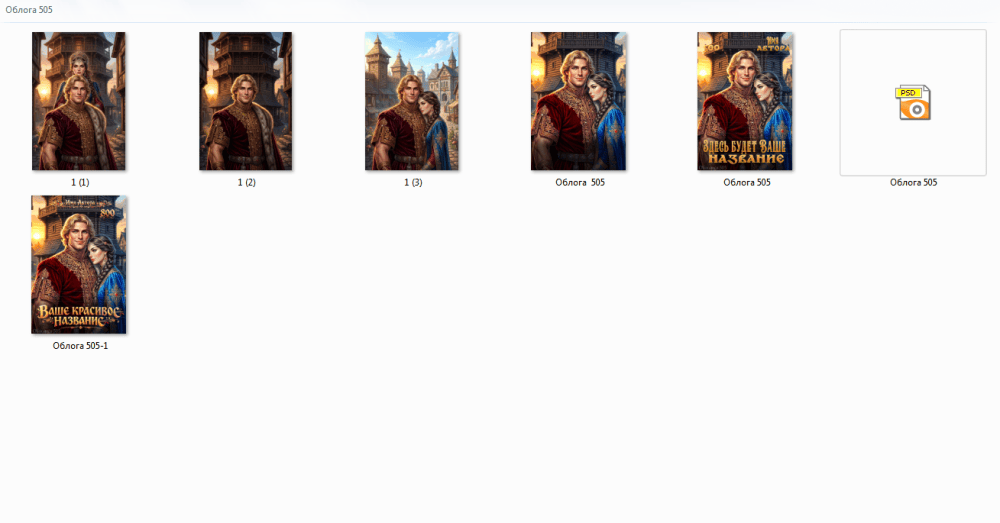Select the daytime town thumbnail 1 (3)
The image size is (1000, 523).
pos(412,101)
